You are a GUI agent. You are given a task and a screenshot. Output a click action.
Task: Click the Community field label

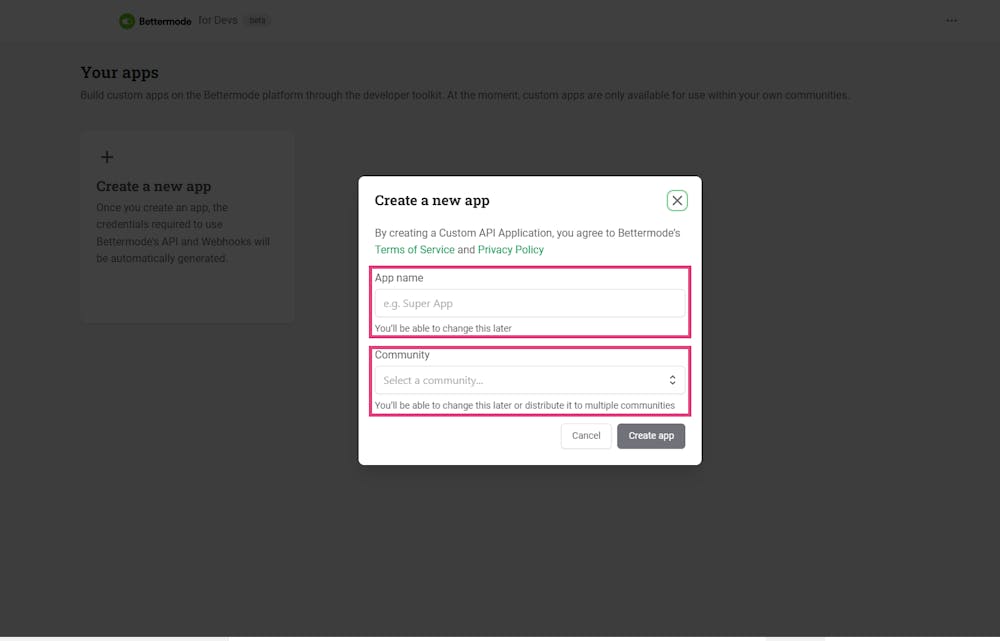click(402, 355)
